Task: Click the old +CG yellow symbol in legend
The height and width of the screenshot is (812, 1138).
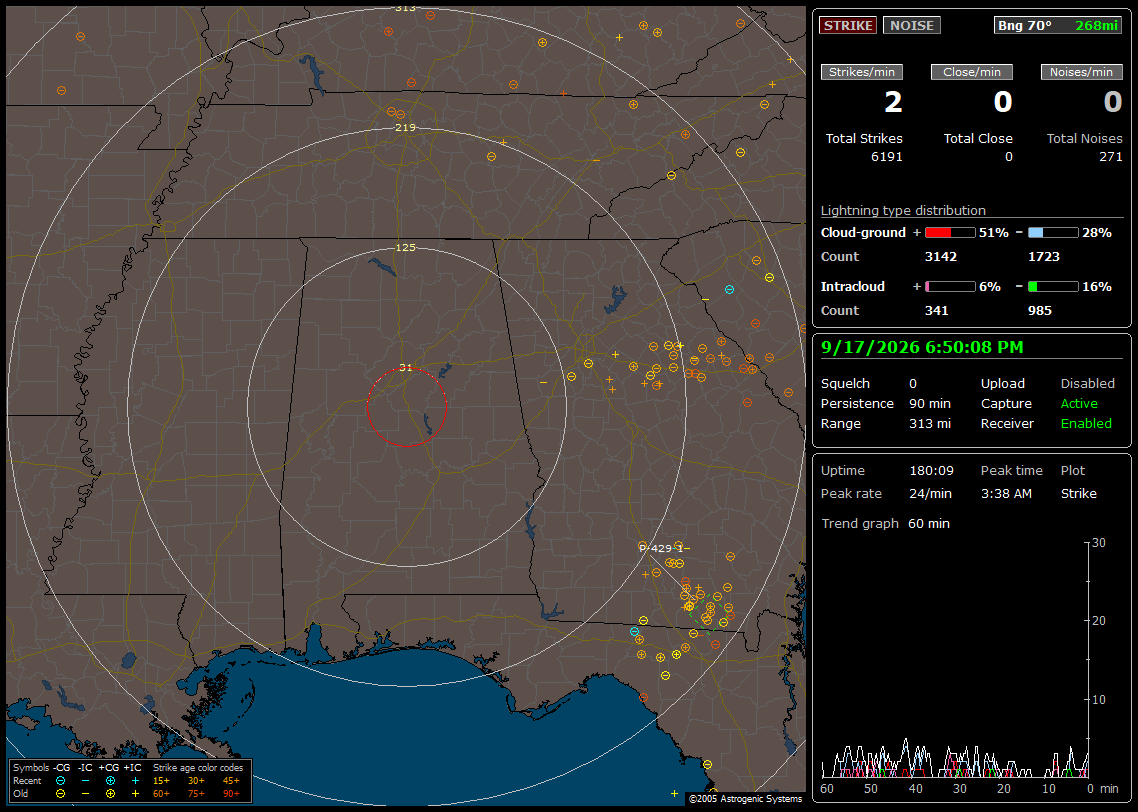Action: tap(110, 794)
